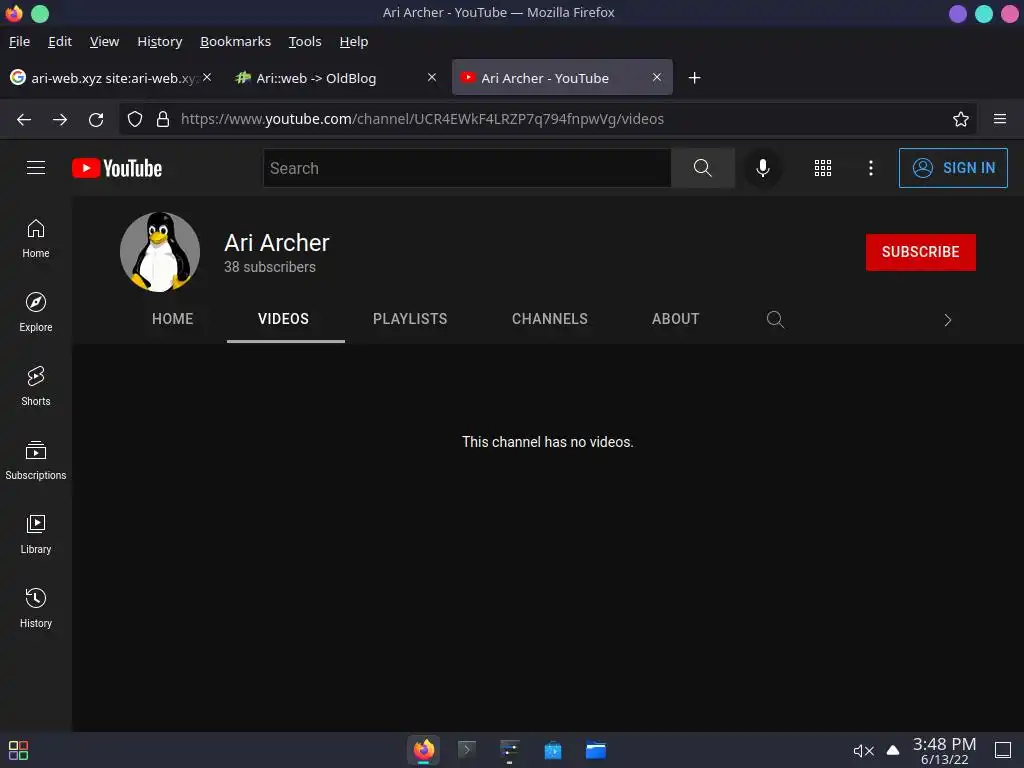The image size is (1024, 768).
Task: Show the desktop with the tray button
Action: 1003,750
